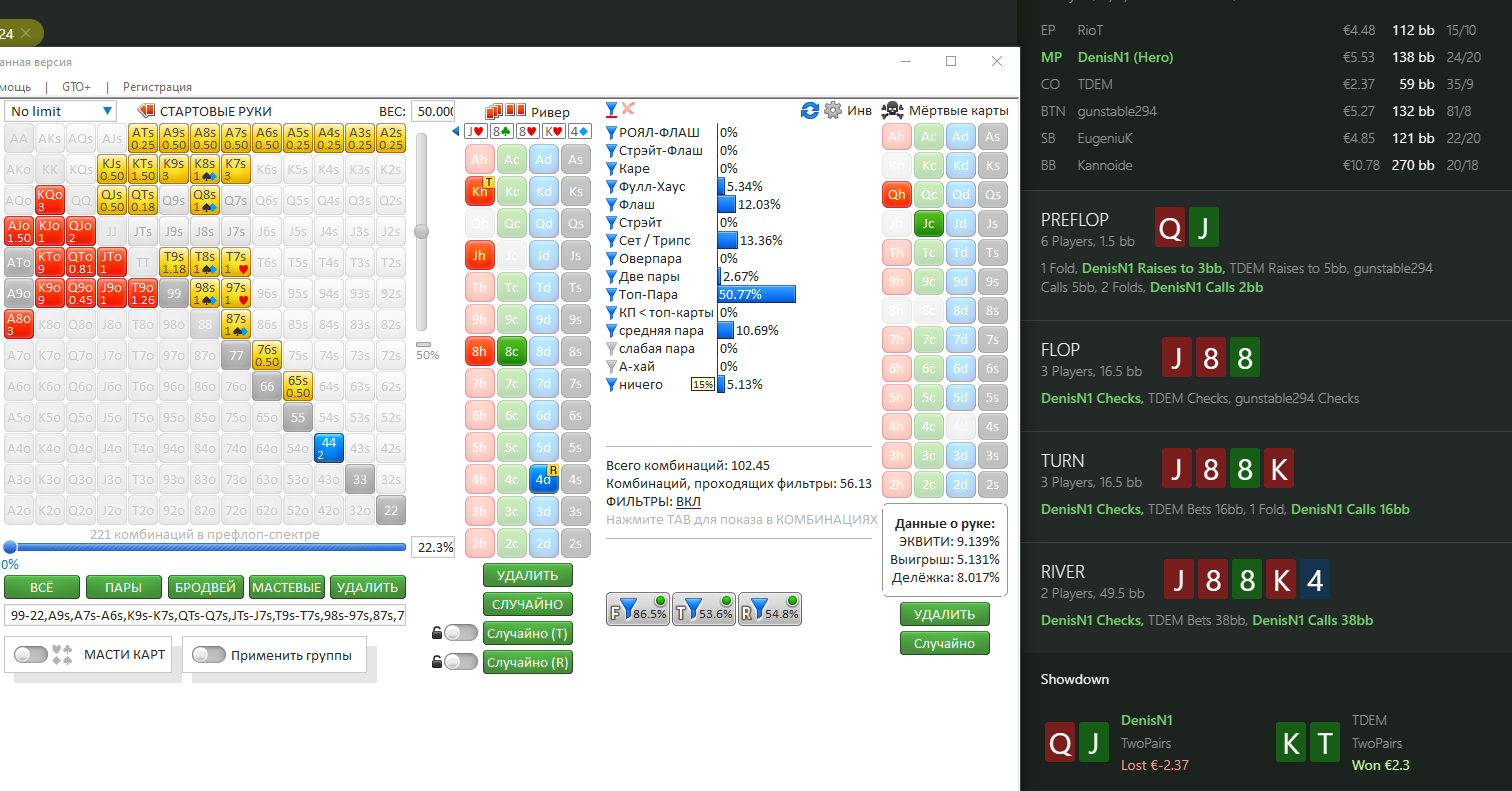Open settings via the gear icon

[832, 110]
